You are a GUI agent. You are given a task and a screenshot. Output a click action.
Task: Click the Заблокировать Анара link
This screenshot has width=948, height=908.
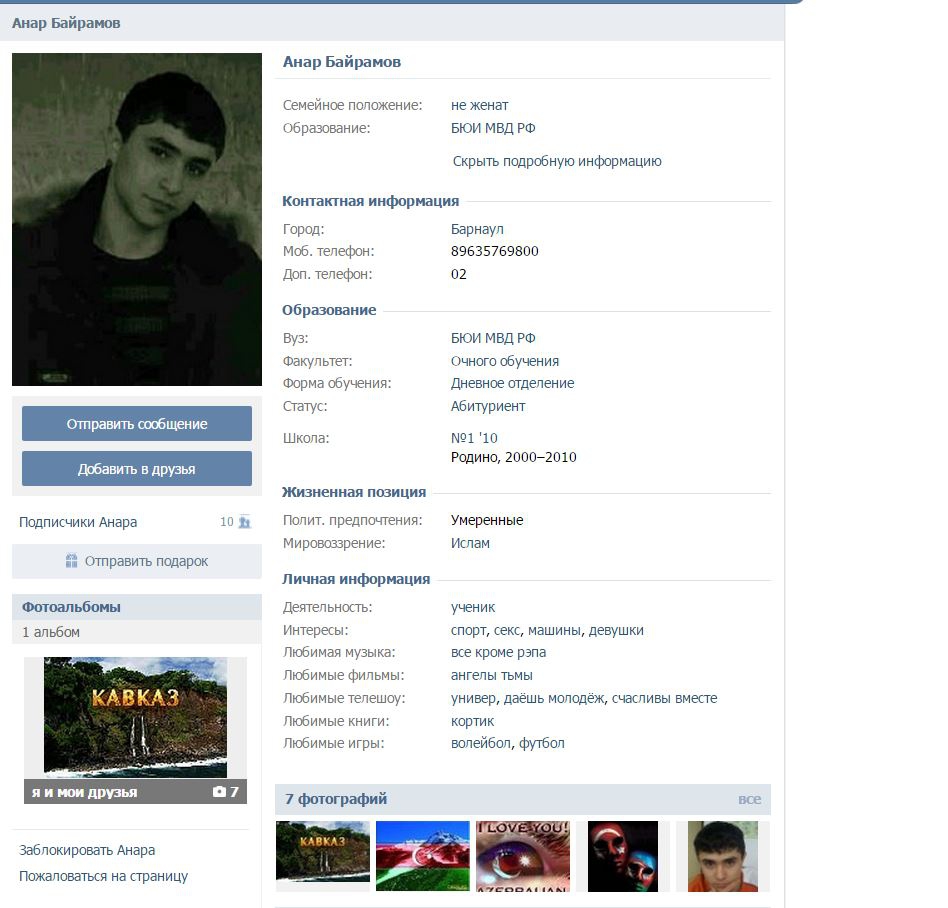click(87, 850)
